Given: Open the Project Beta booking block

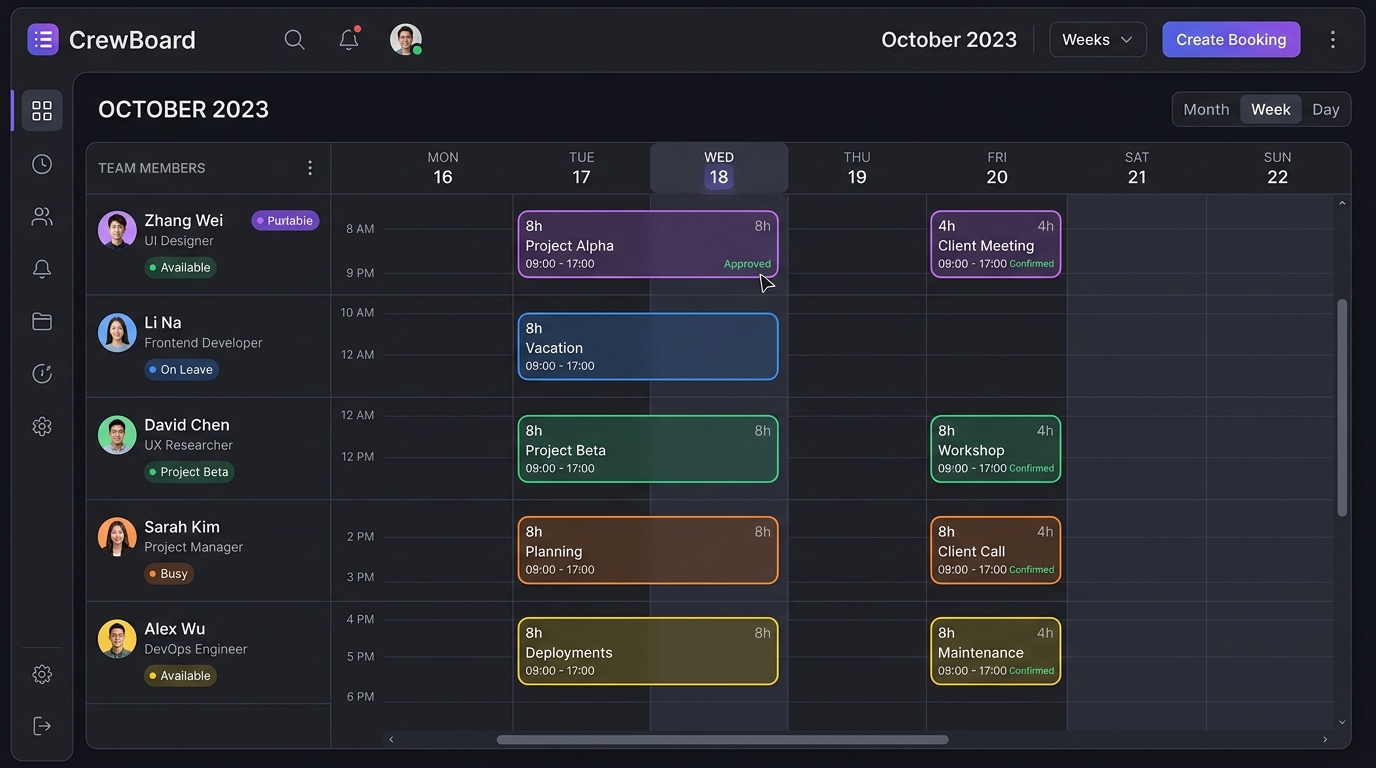Looking at the screenshot, I should [x=648, y=449].
